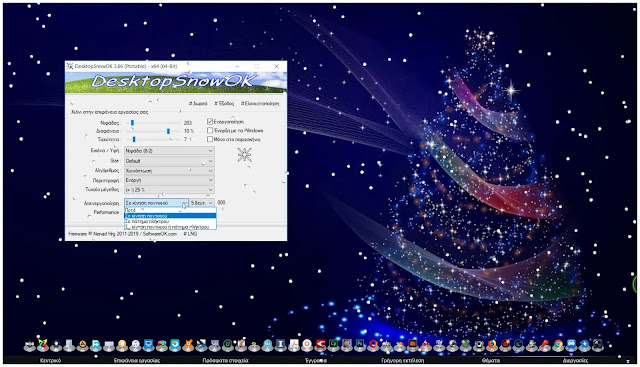Open the orange monitor dock icon

413,344
